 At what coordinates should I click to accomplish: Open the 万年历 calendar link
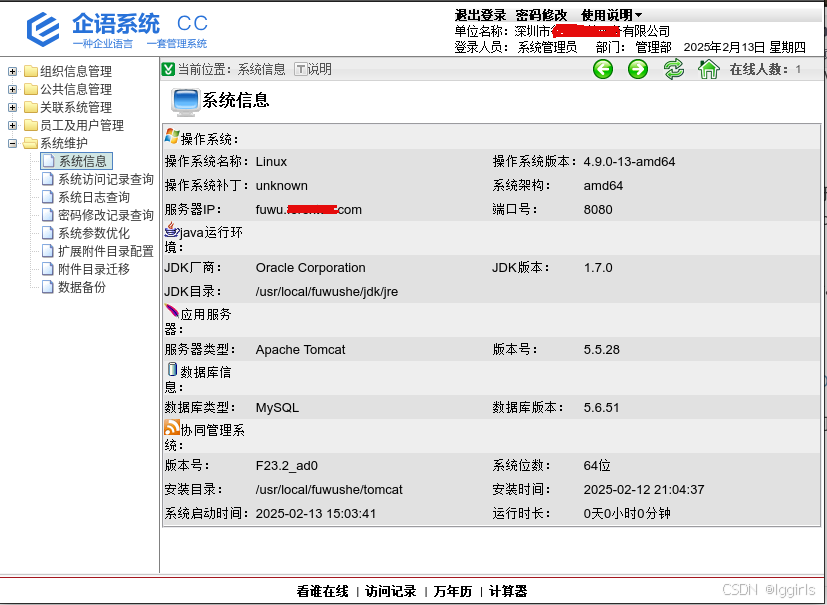point(452,591)
